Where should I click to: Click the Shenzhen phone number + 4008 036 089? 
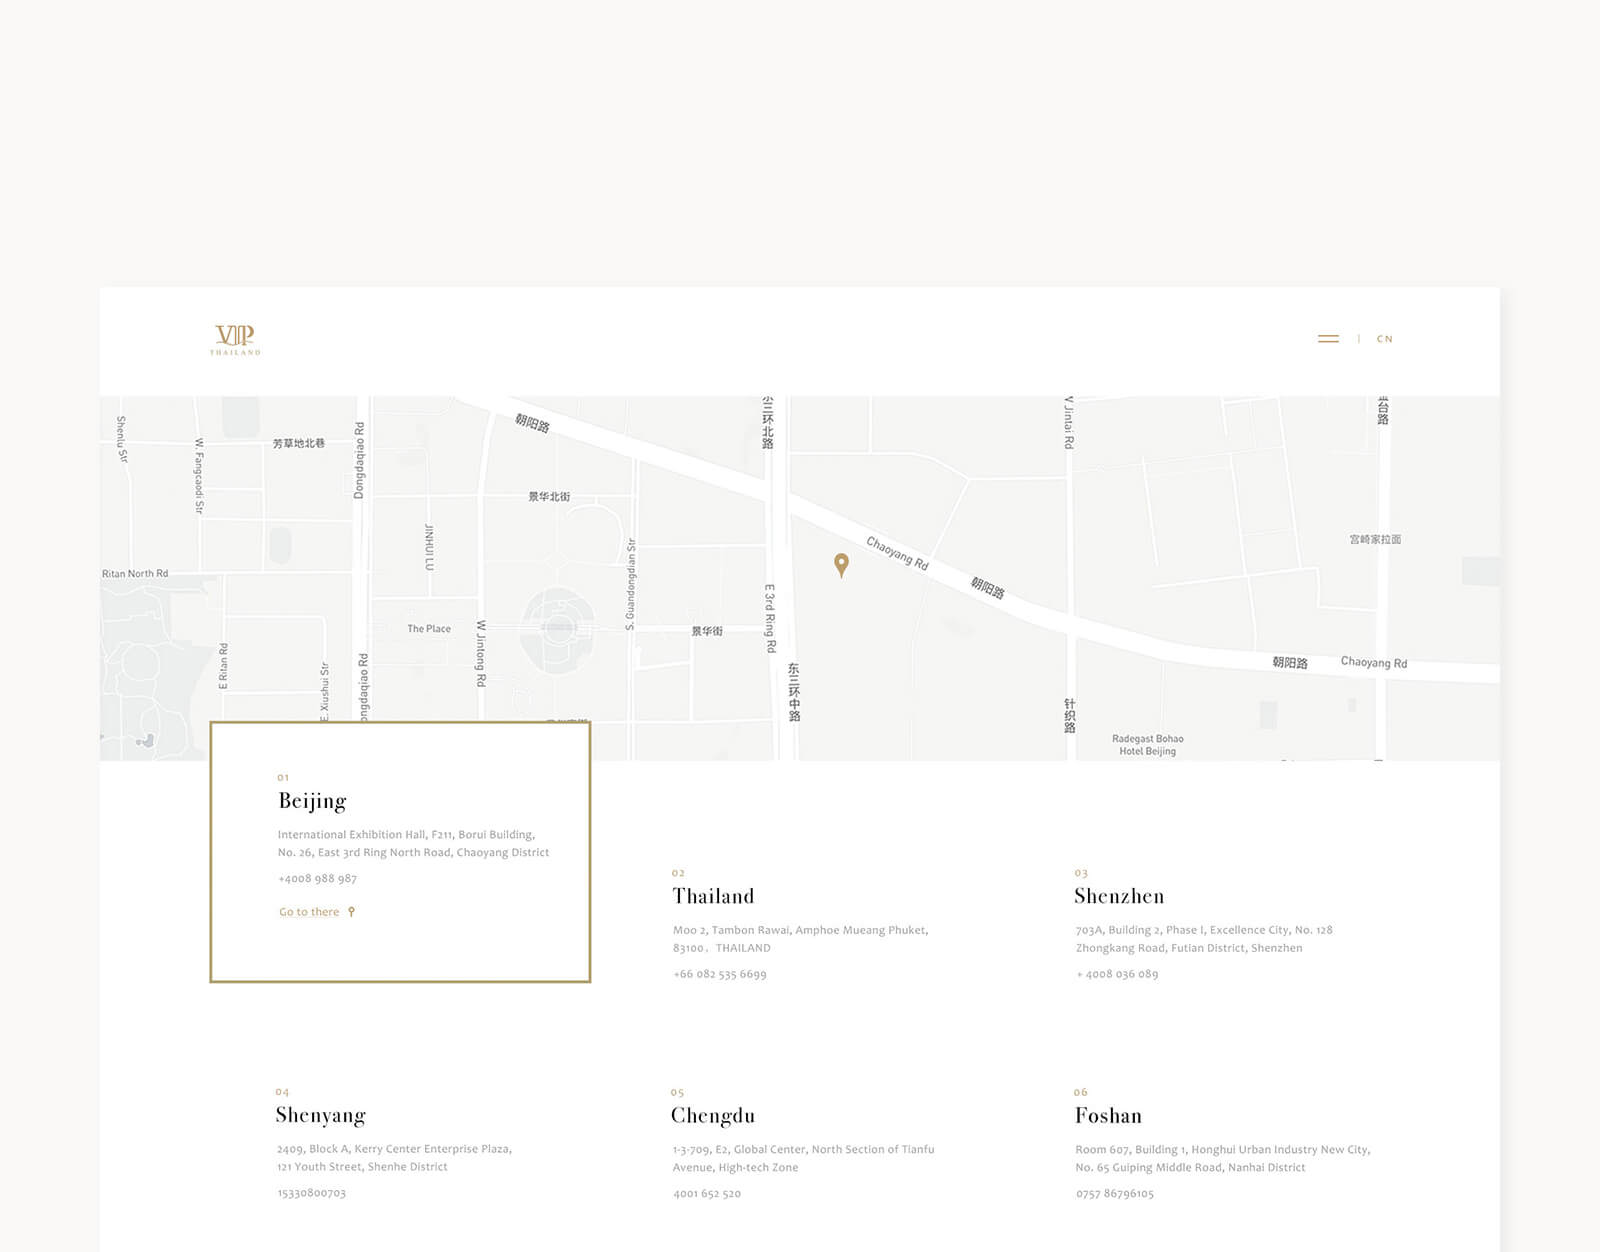click(x=1117, y=974)
